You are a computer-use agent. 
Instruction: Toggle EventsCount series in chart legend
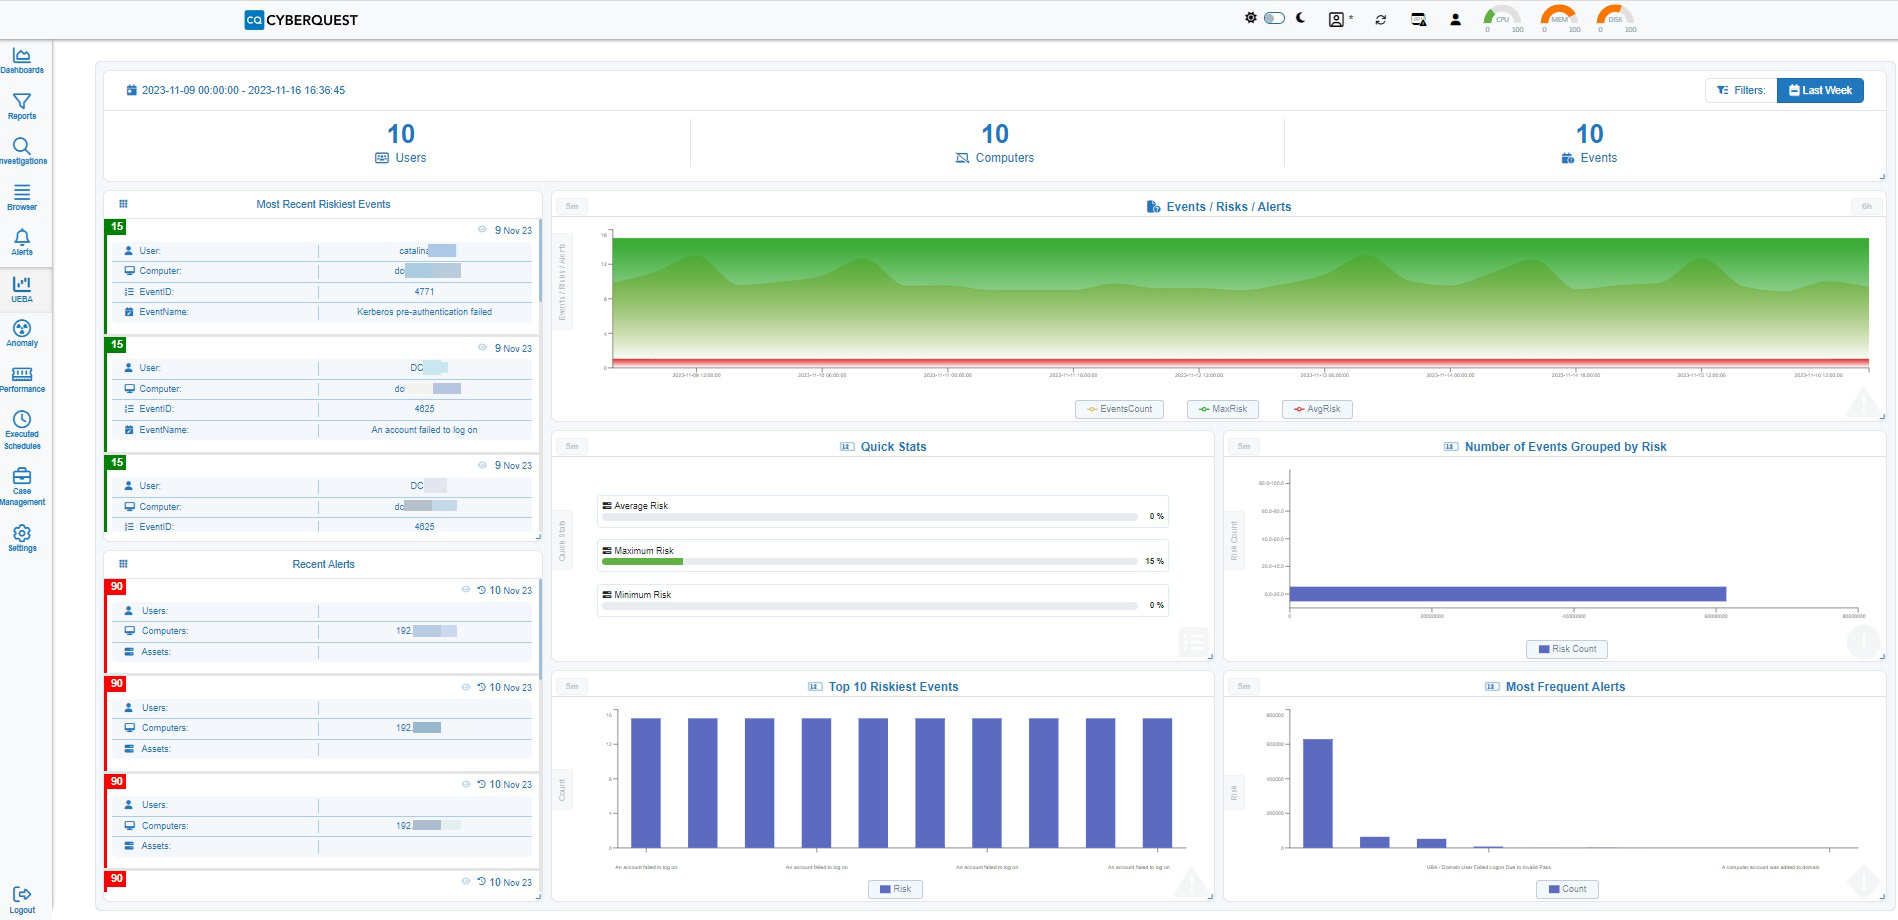[x=1119, y=409]
